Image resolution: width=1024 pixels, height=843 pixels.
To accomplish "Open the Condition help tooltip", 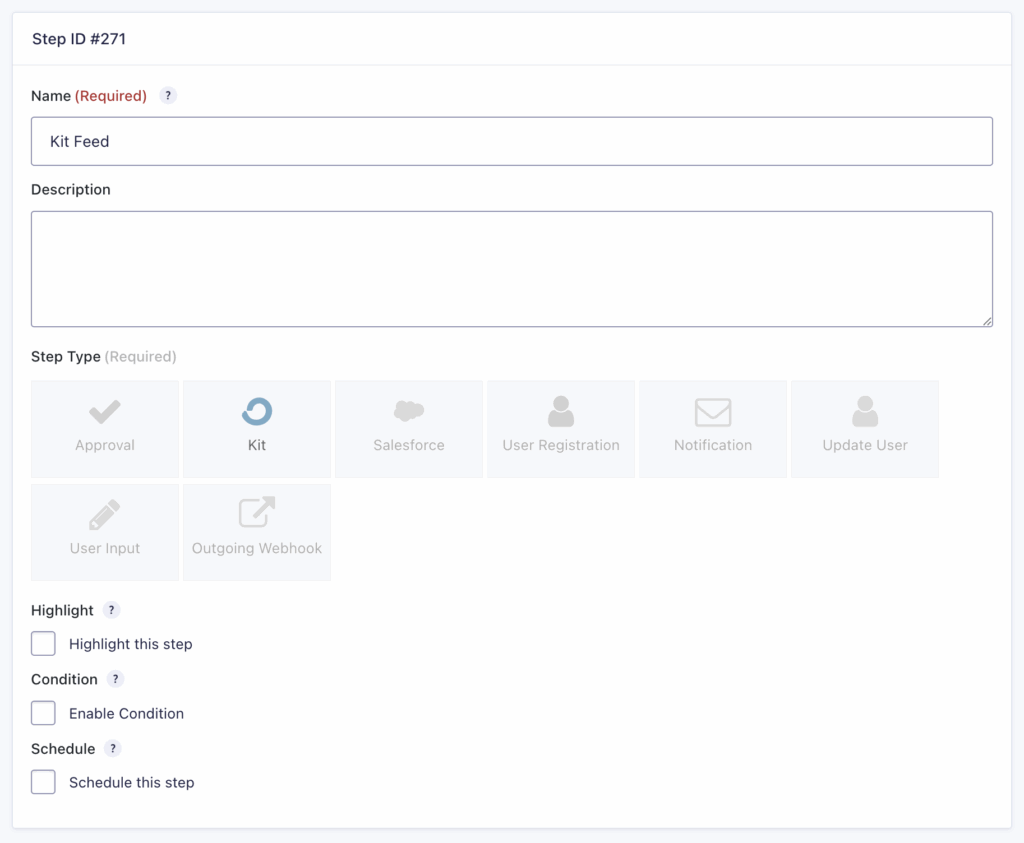I will [115, 679].
